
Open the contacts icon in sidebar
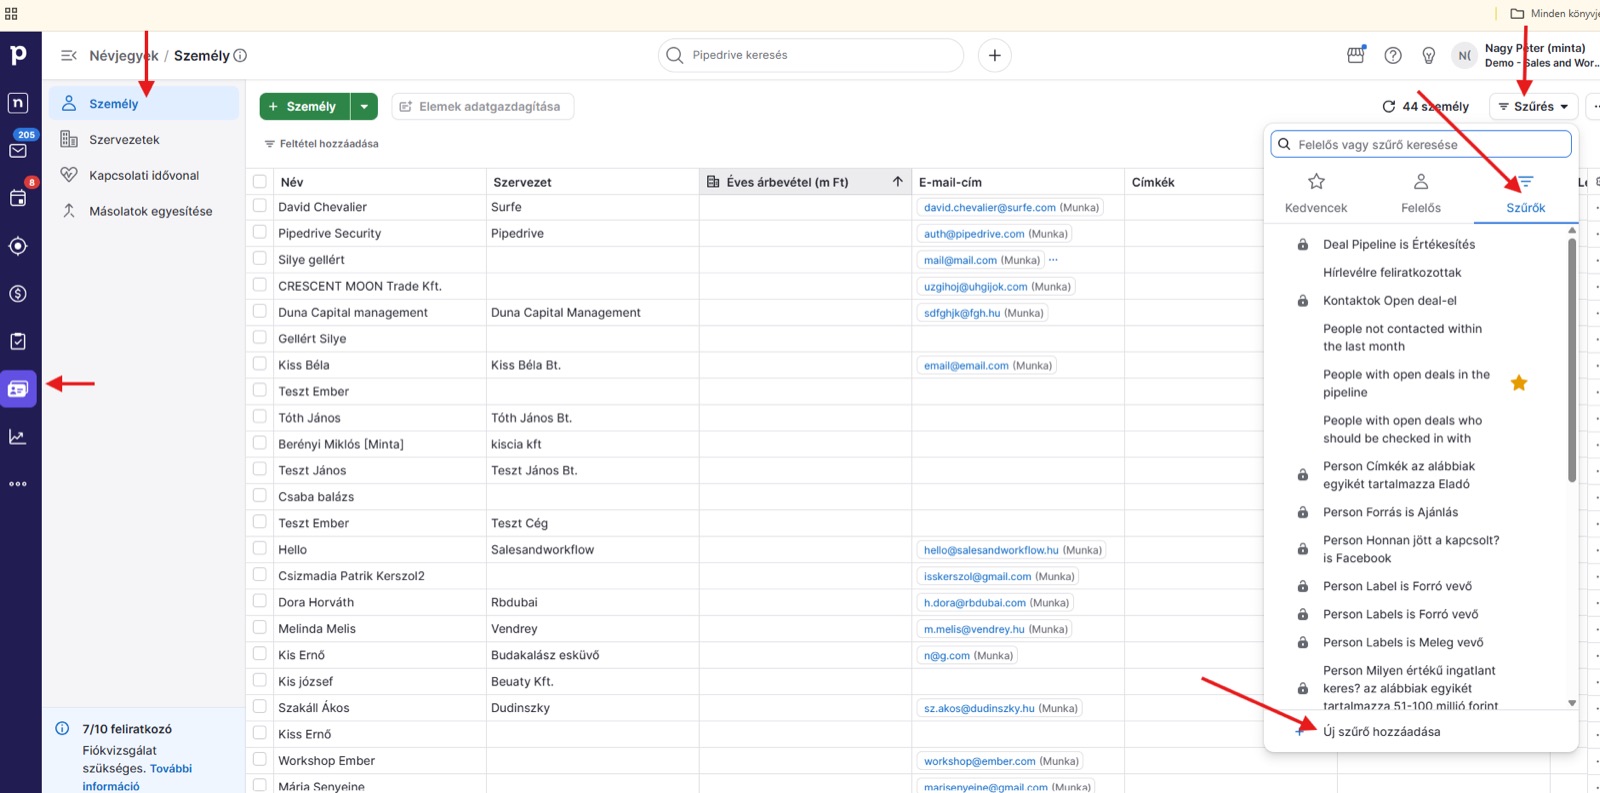click(18, 389)
